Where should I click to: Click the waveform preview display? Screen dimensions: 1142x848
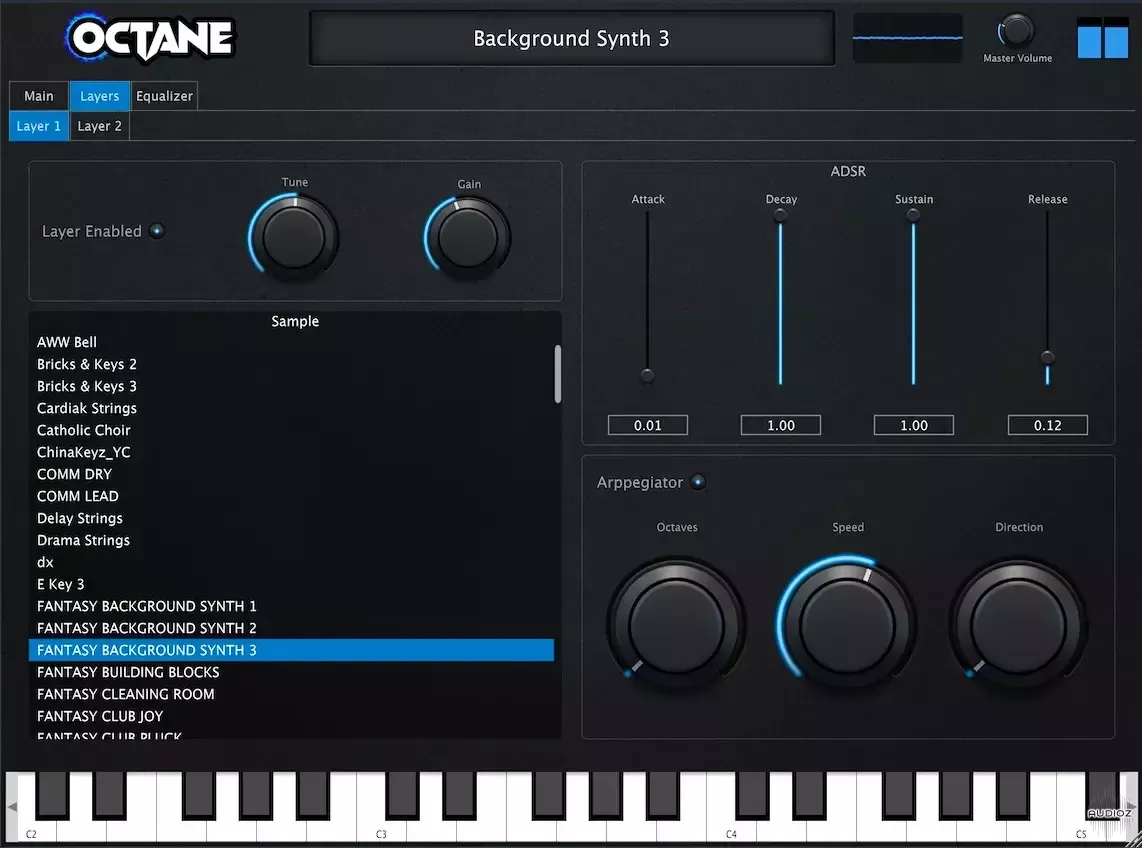(x=906, y=36)
